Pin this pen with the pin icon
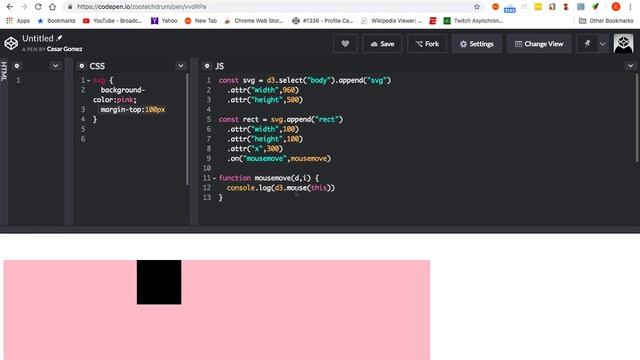Viewport: 640px width, 360px height. coord(587,44)
